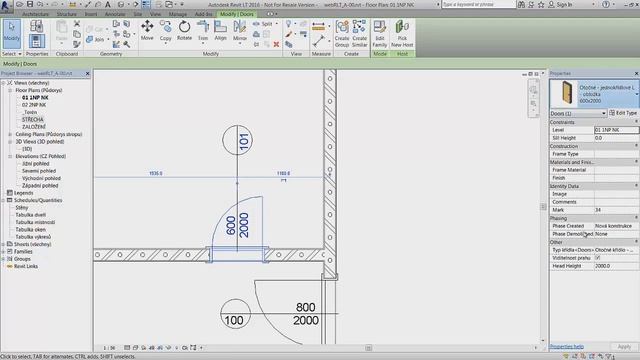
Task: Click the Save icon in Quick Access toolbar
Action: tap(30, 4)
